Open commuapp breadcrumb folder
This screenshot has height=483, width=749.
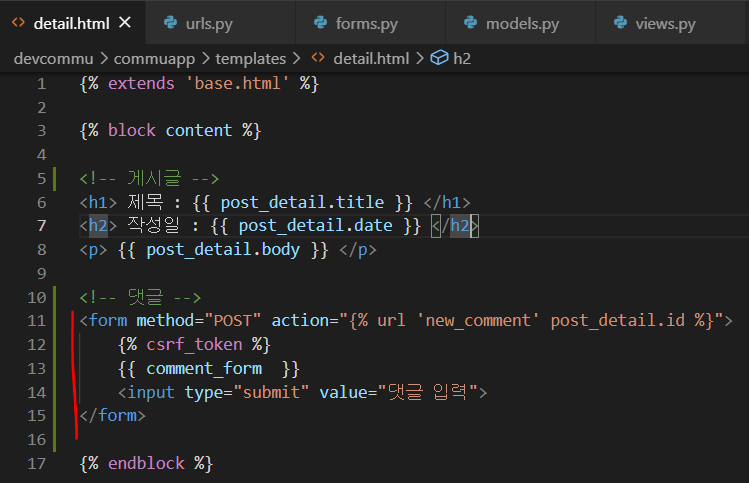pos(154,58)
